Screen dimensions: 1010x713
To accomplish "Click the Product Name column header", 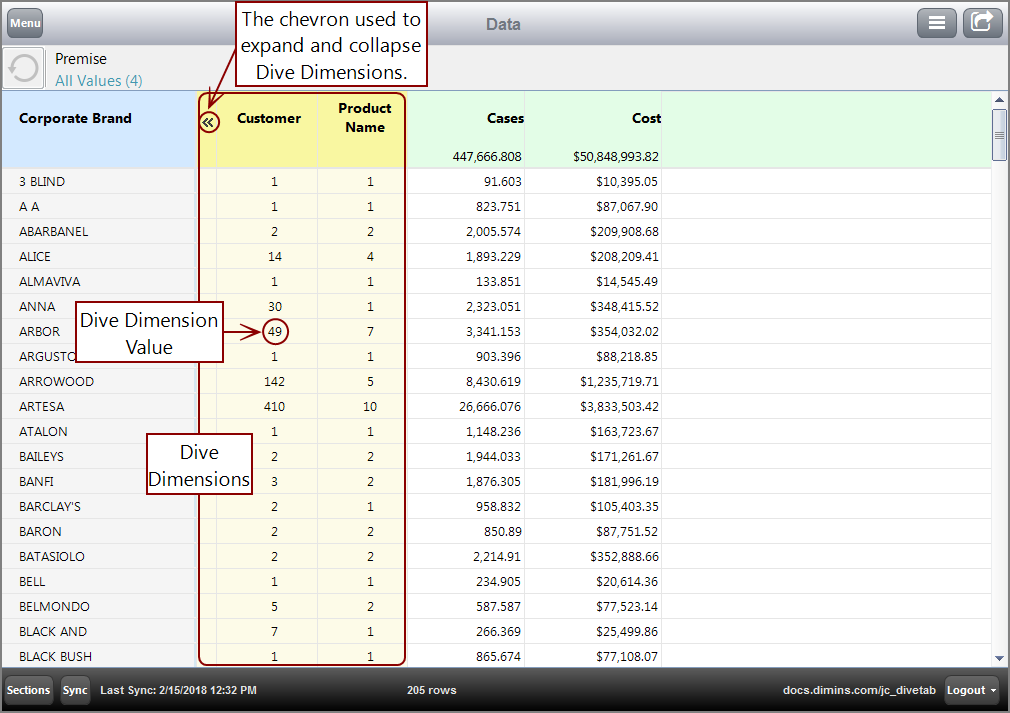I will pyautogui.click(x=364, y=118).
